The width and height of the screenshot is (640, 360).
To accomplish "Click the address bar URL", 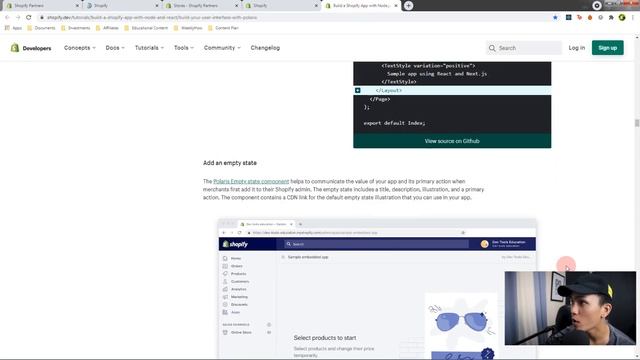I will coord(152,18).
